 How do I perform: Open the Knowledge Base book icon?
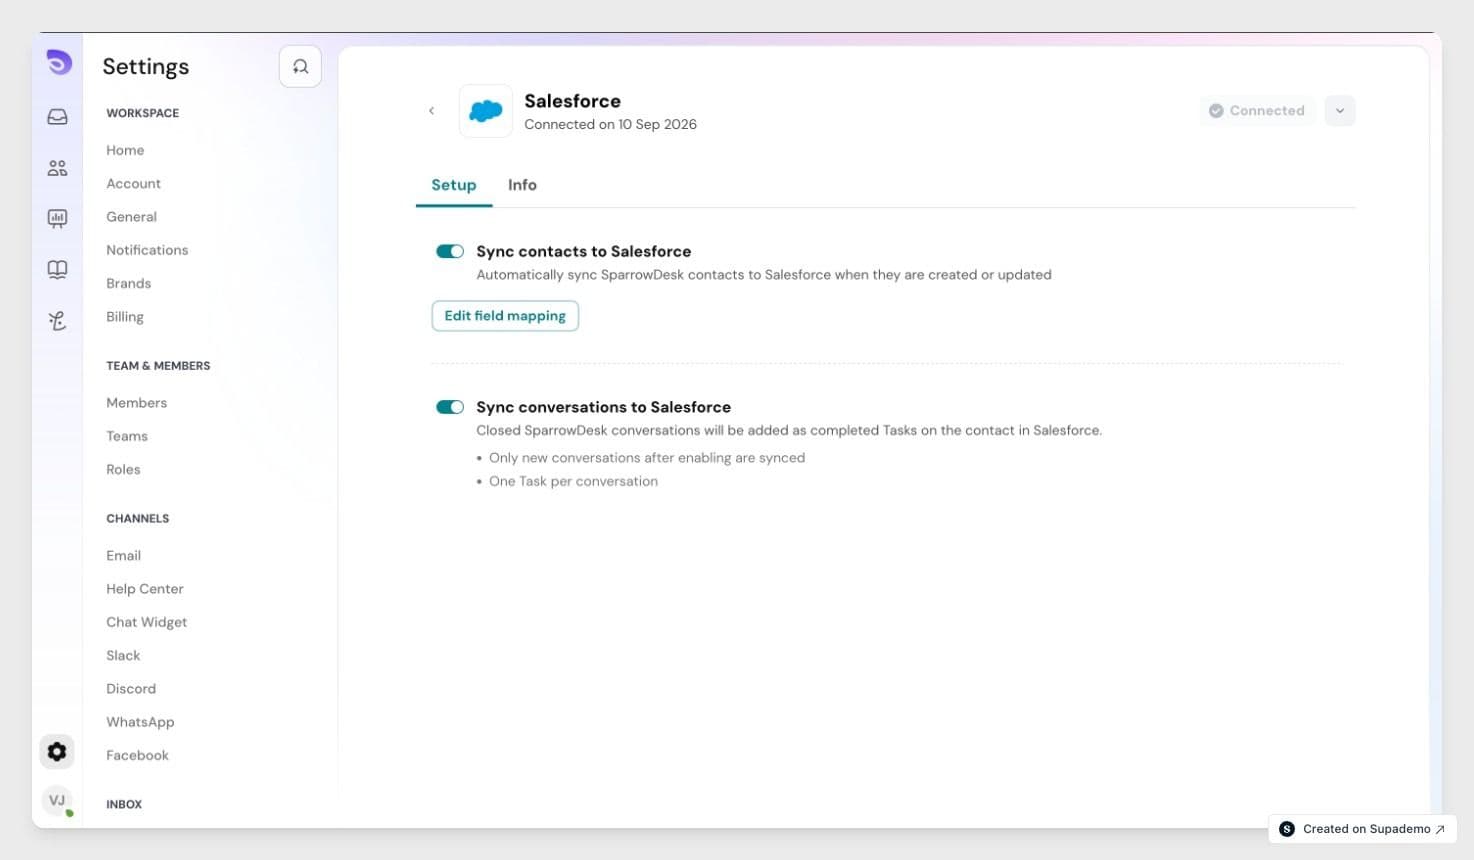point(58,269)
